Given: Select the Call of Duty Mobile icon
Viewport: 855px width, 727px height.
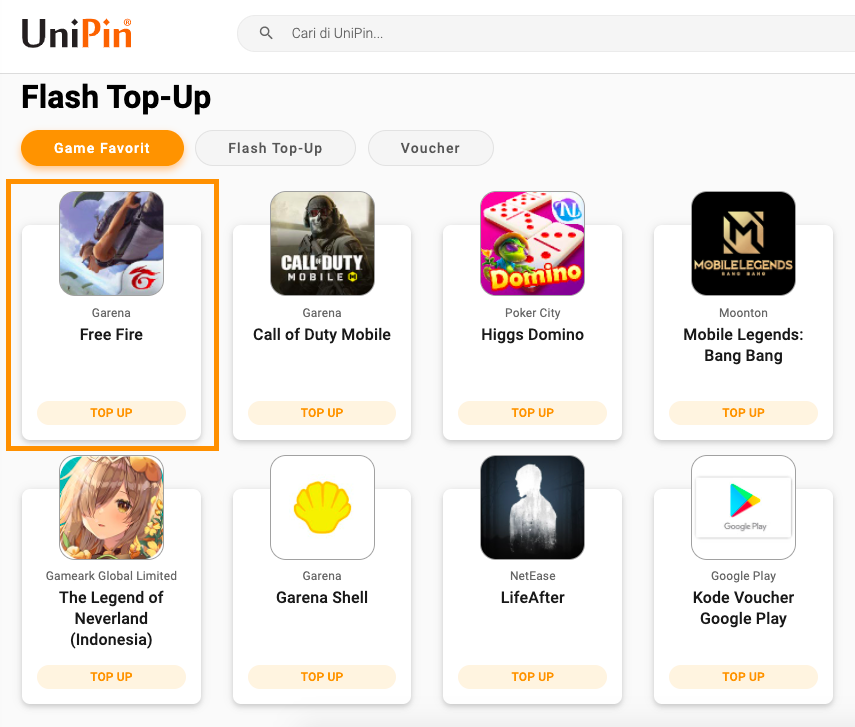Looking at the screenshot, I should (x=322, y=243).
